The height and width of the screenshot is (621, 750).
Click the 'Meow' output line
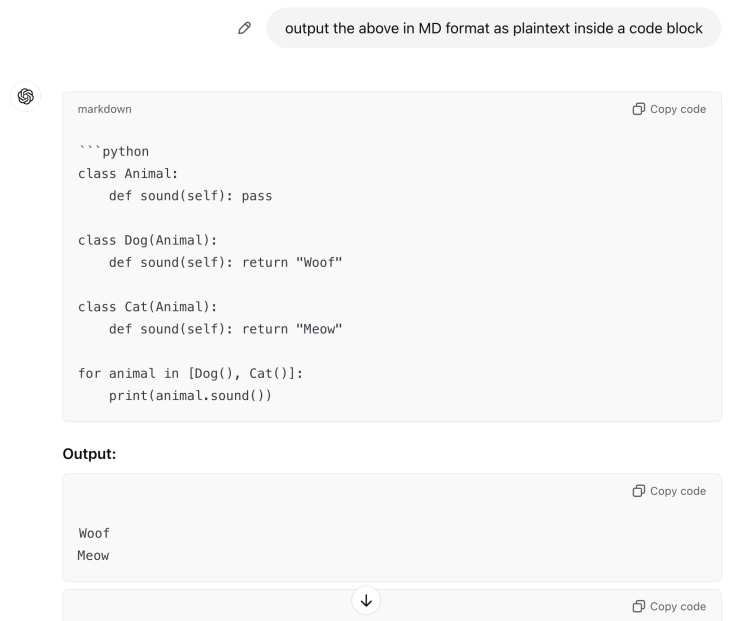[93, 555]
